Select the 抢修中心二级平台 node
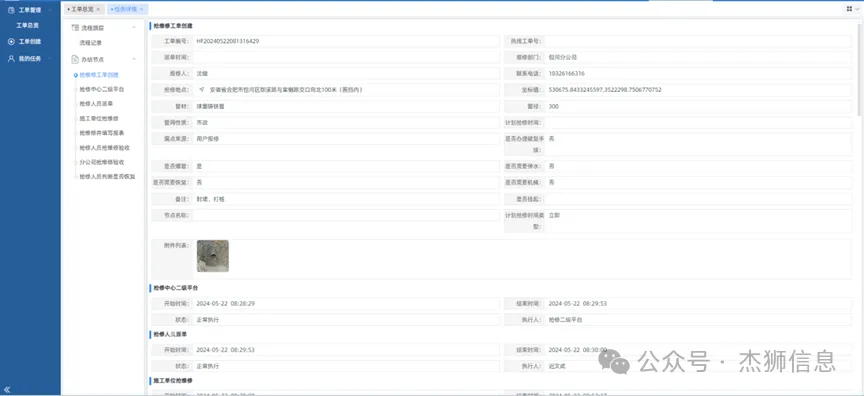 point(101,89)
